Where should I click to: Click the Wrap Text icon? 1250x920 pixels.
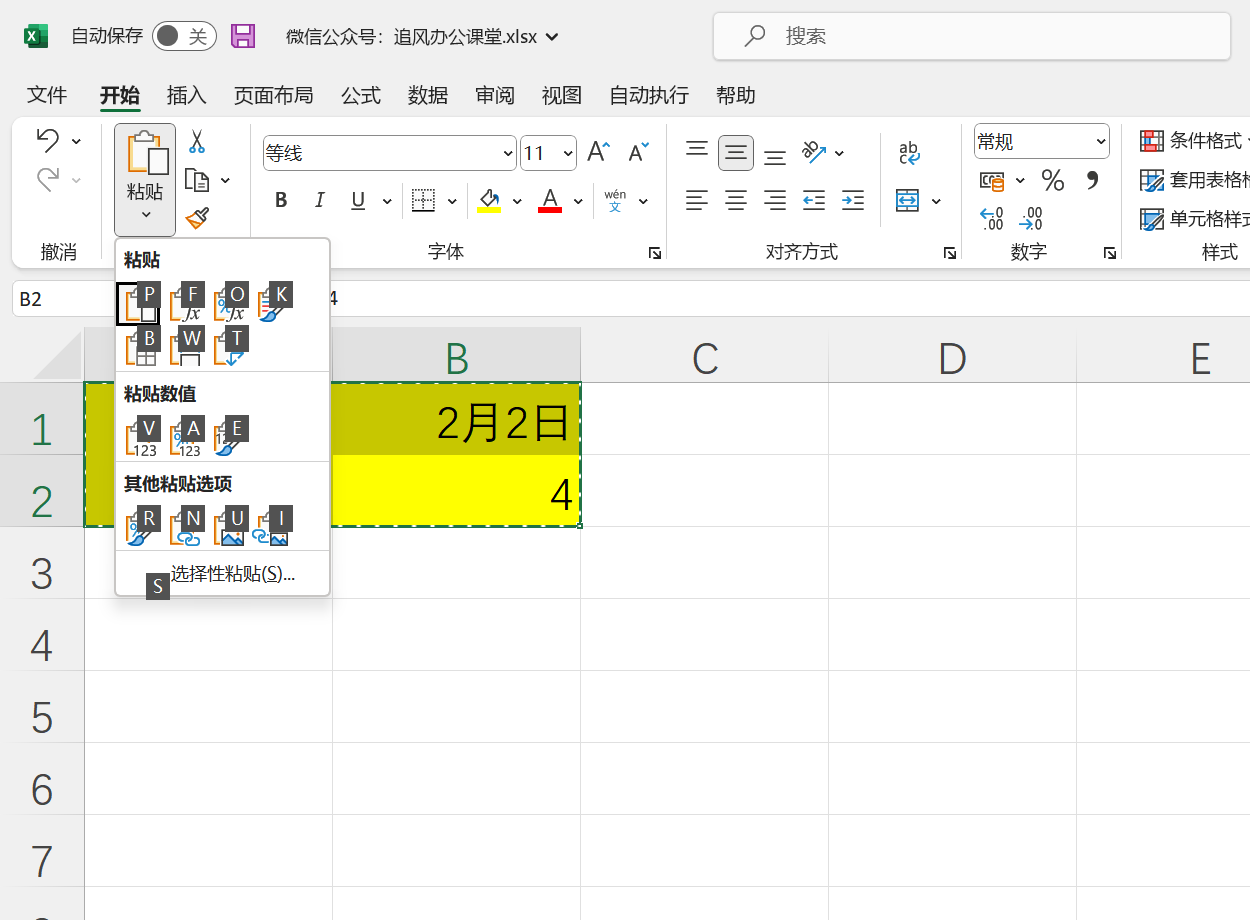pos(909,152)
